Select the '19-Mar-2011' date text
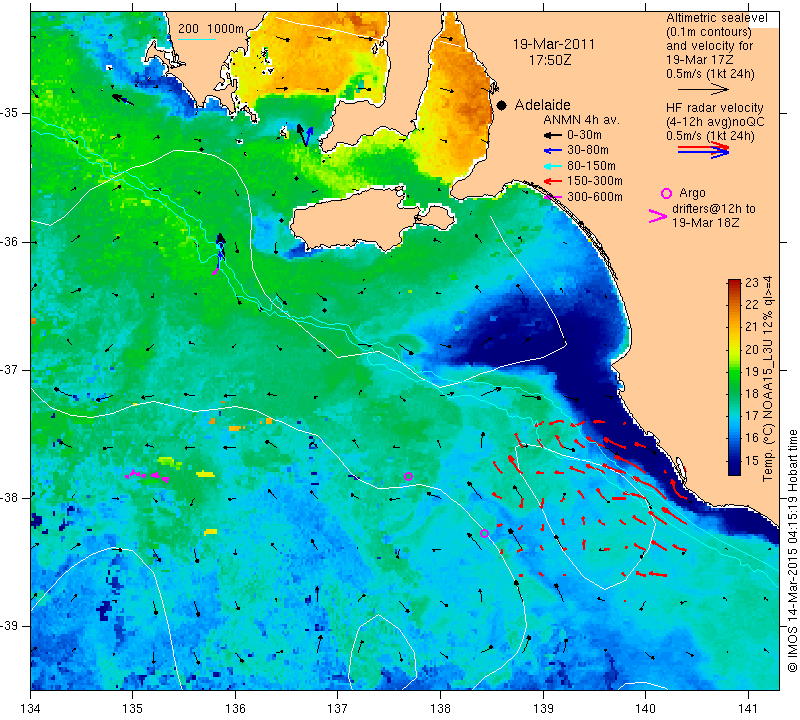800x720 pixels. click(554, 44)
